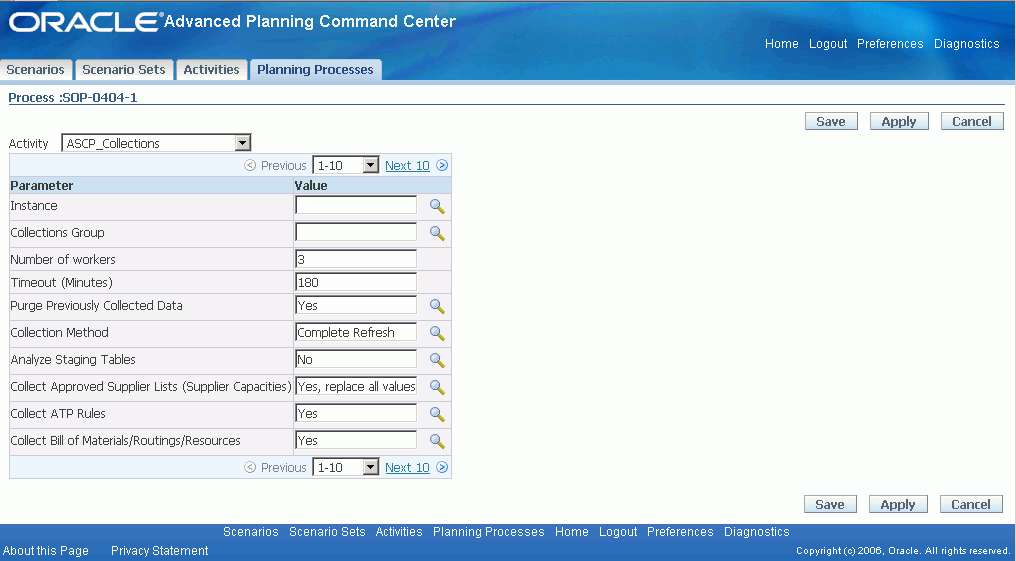Click the bottom Apply button
Image resolution: width=1016 pixels, height=561 pixels.
tap(898, 504)
